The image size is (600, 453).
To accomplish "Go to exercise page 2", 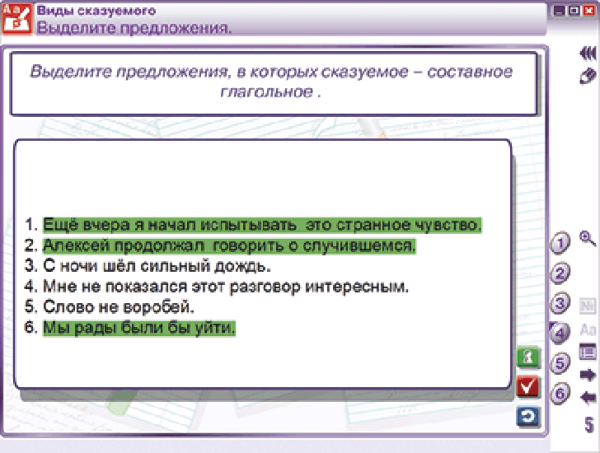I will coord(560,273).
